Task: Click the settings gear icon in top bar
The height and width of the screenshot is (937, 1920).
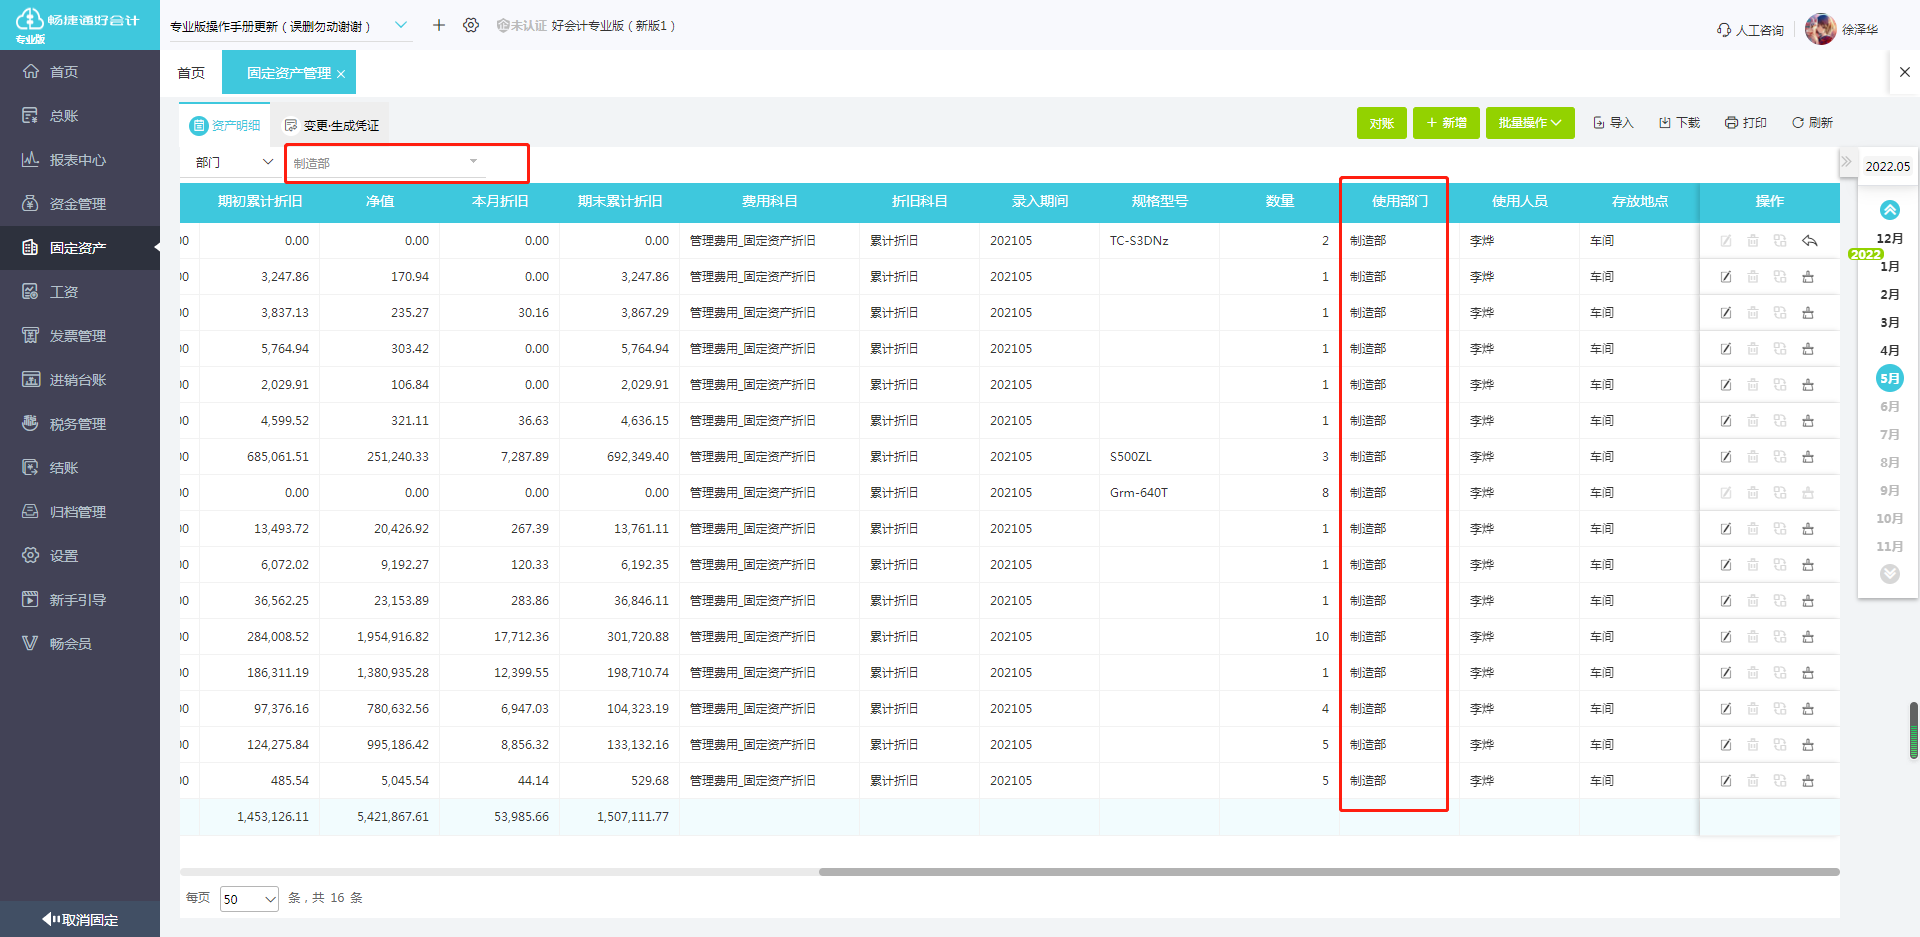Action: click(471, 25)
